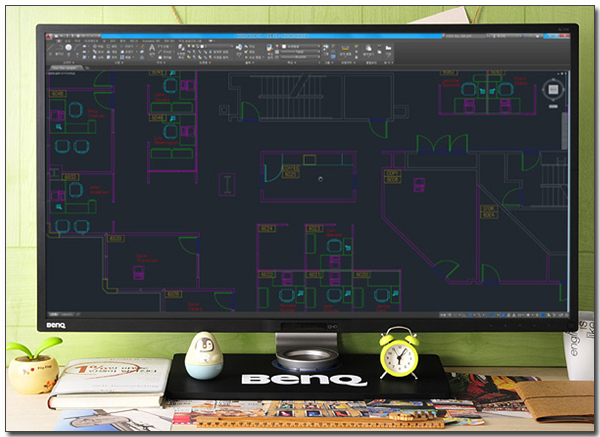Select the Arc tool in the ribbon
The height and width of the screenshot is (437, 600).
click(x=77, y=48)
